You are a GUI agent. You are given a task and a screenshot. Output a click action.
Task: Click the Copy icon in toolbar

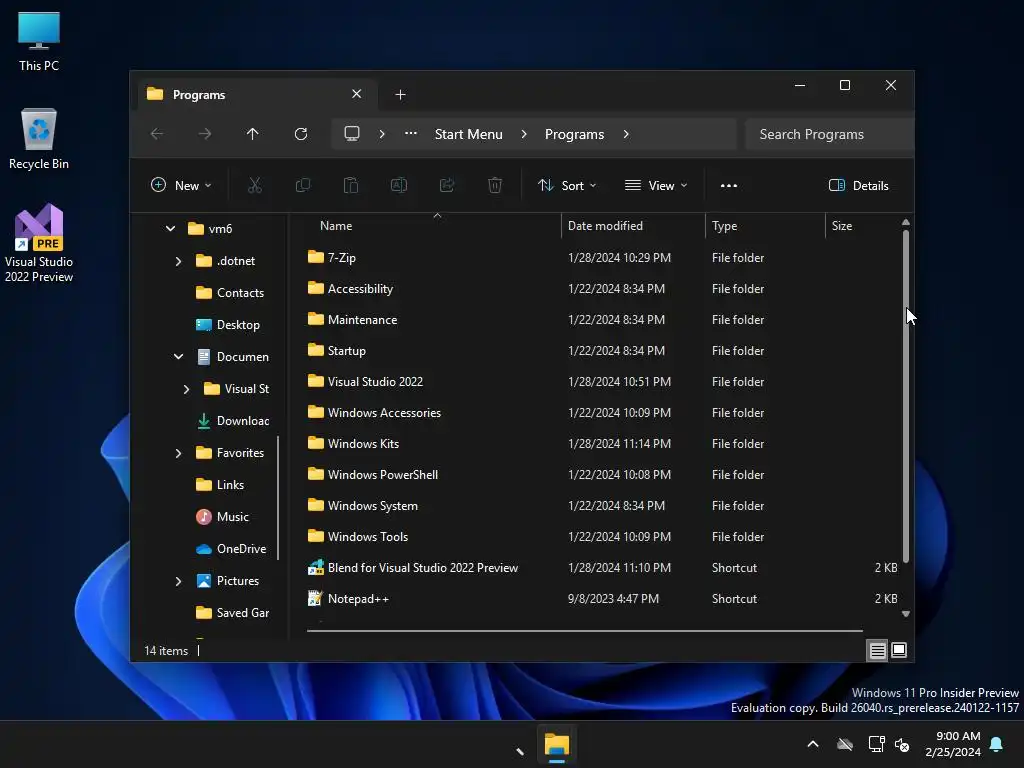pyautogui.click(x=303, y=185)
